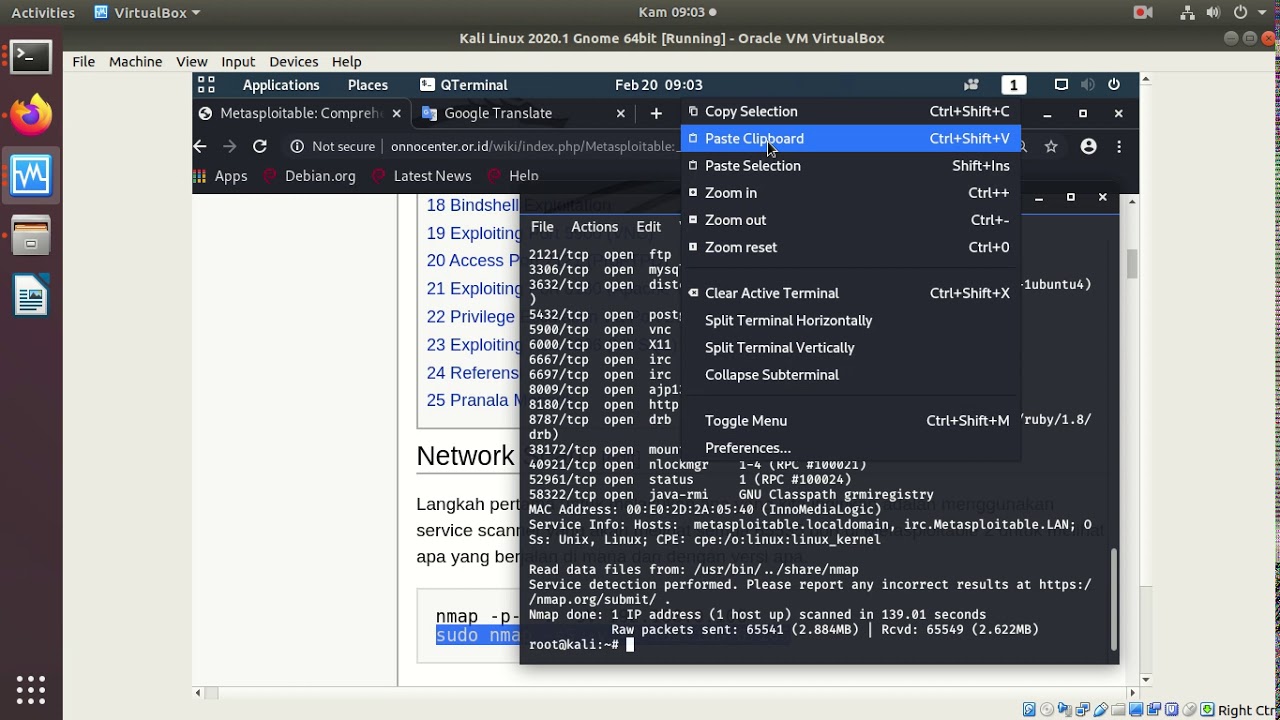Close the Metasploitable tab
This screenshot has height=720, width=1280.
tap(397, 114)
